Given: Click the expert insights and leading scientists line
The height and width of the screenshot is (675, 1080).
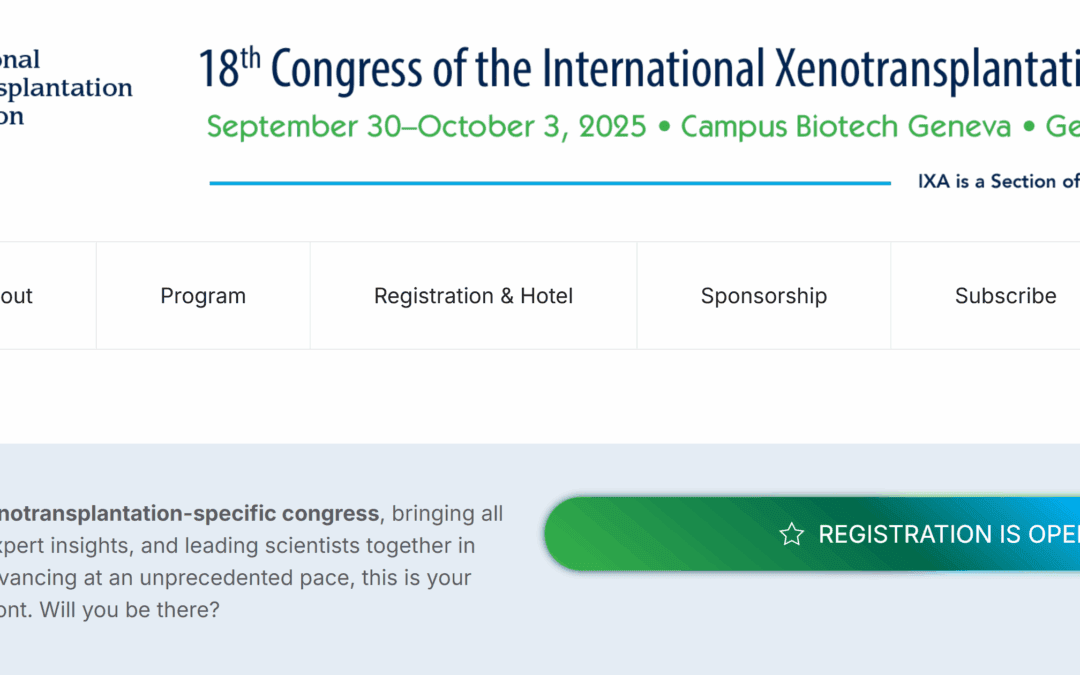Looking at the screenshot, I should tap(238, 546).
